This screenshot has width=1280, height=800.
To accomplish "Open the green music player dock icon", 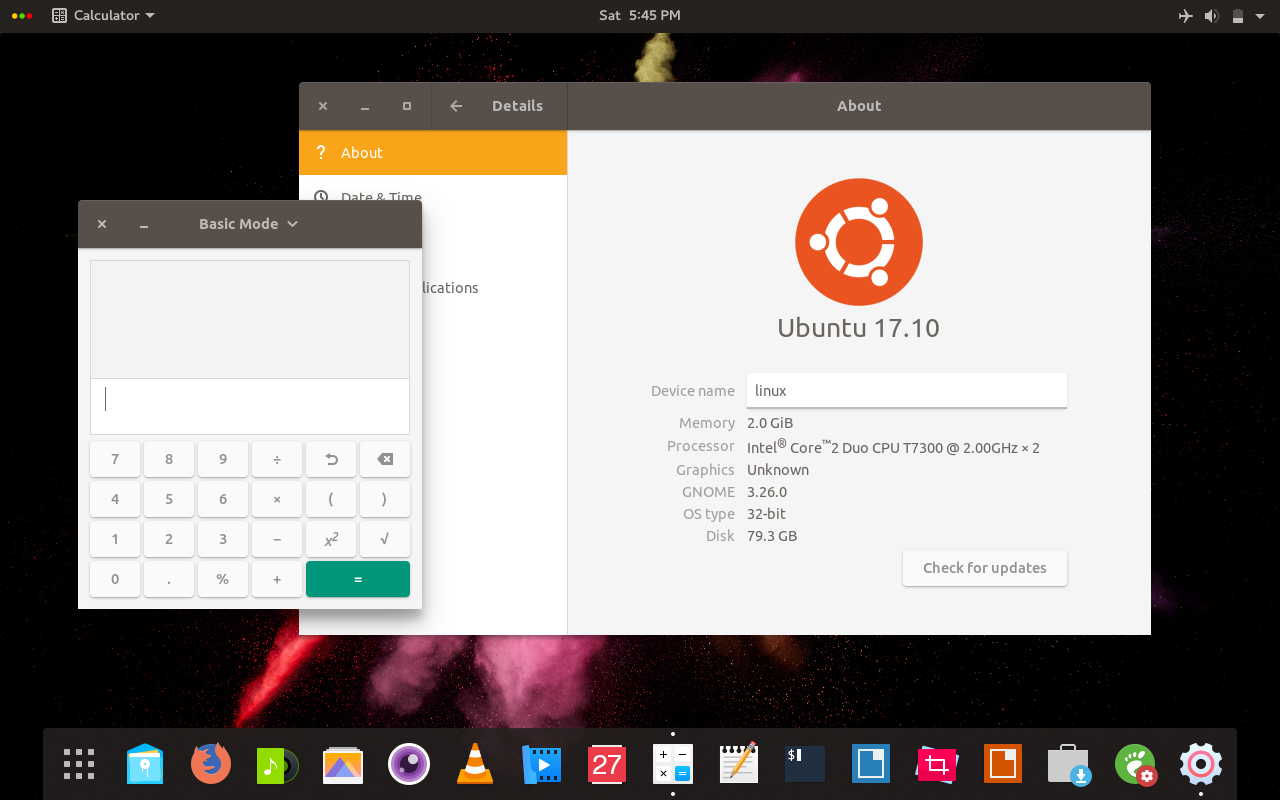I will pyautogui.click(x=277, y=765).
